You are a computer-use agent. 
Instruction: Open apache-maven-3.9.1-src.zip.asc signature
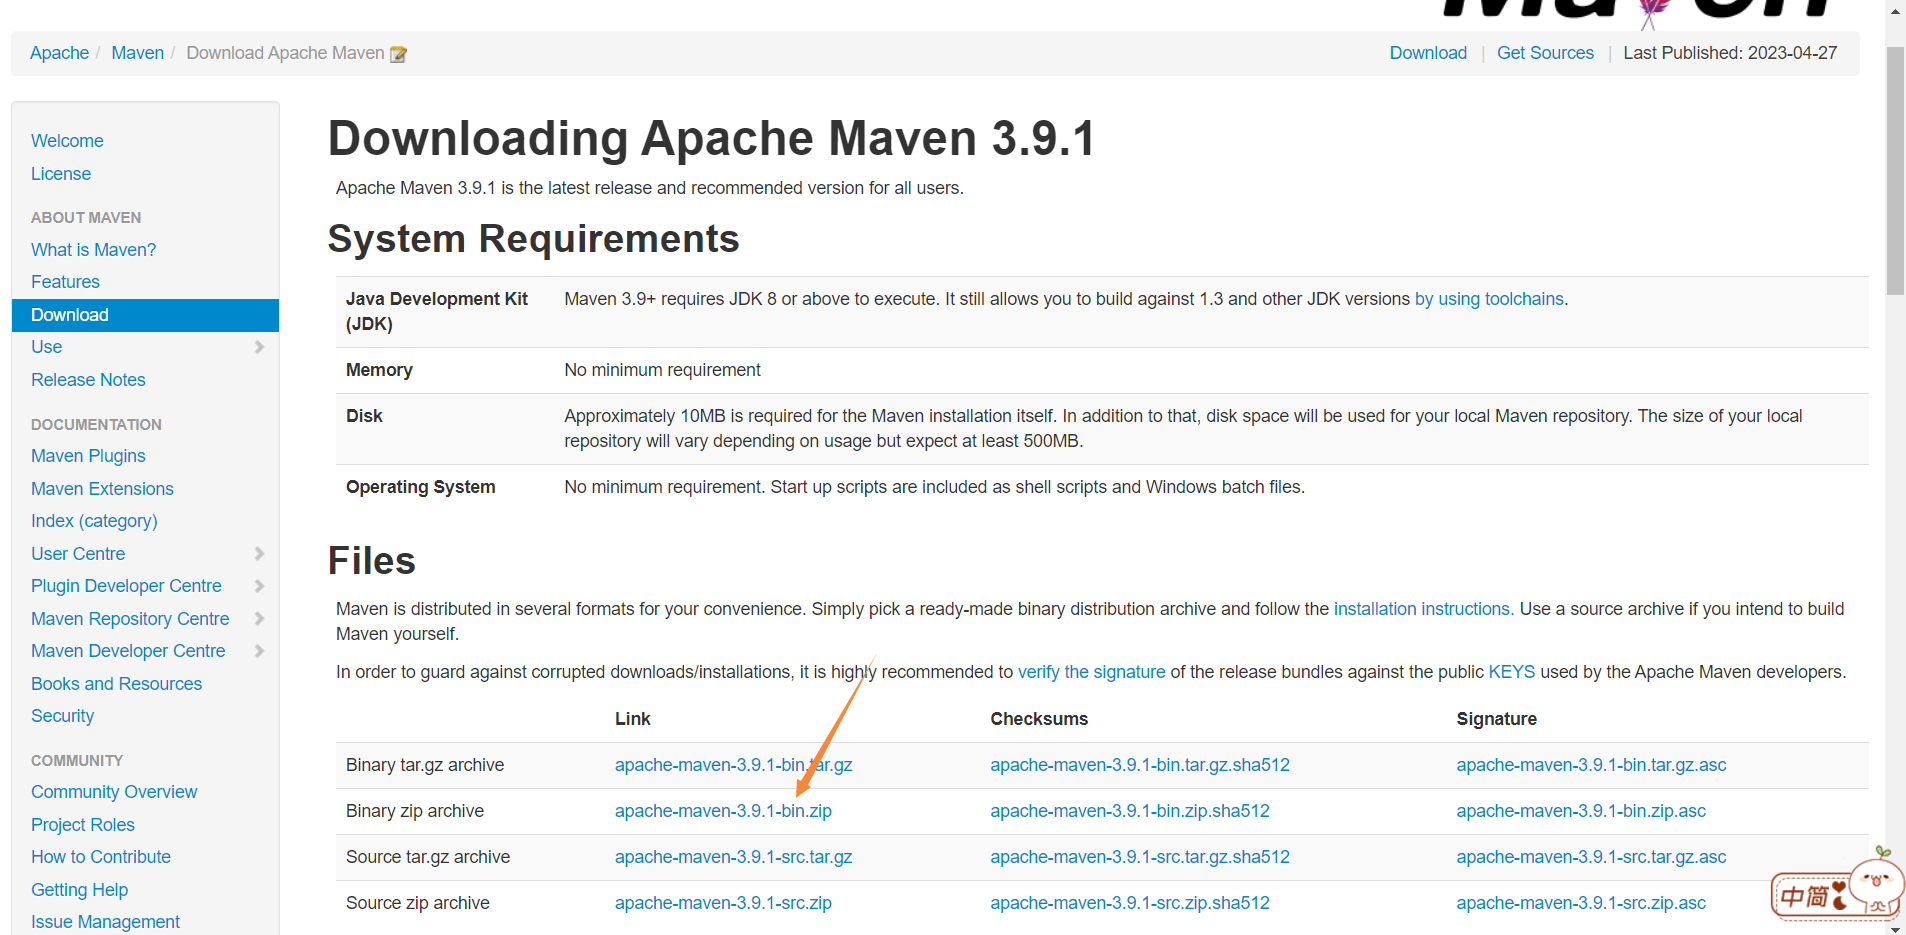[x=1581, y=903]
